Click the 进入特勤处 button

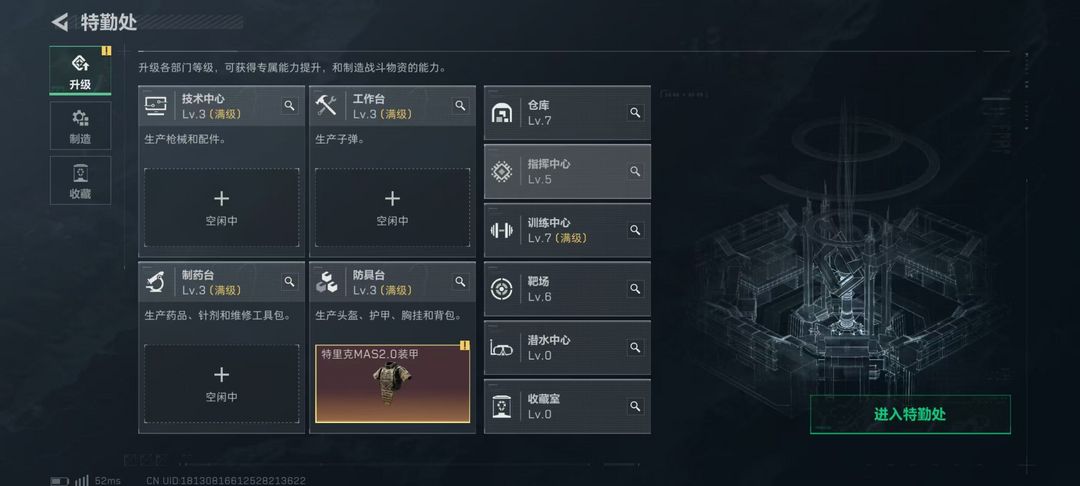click(910, 414)
